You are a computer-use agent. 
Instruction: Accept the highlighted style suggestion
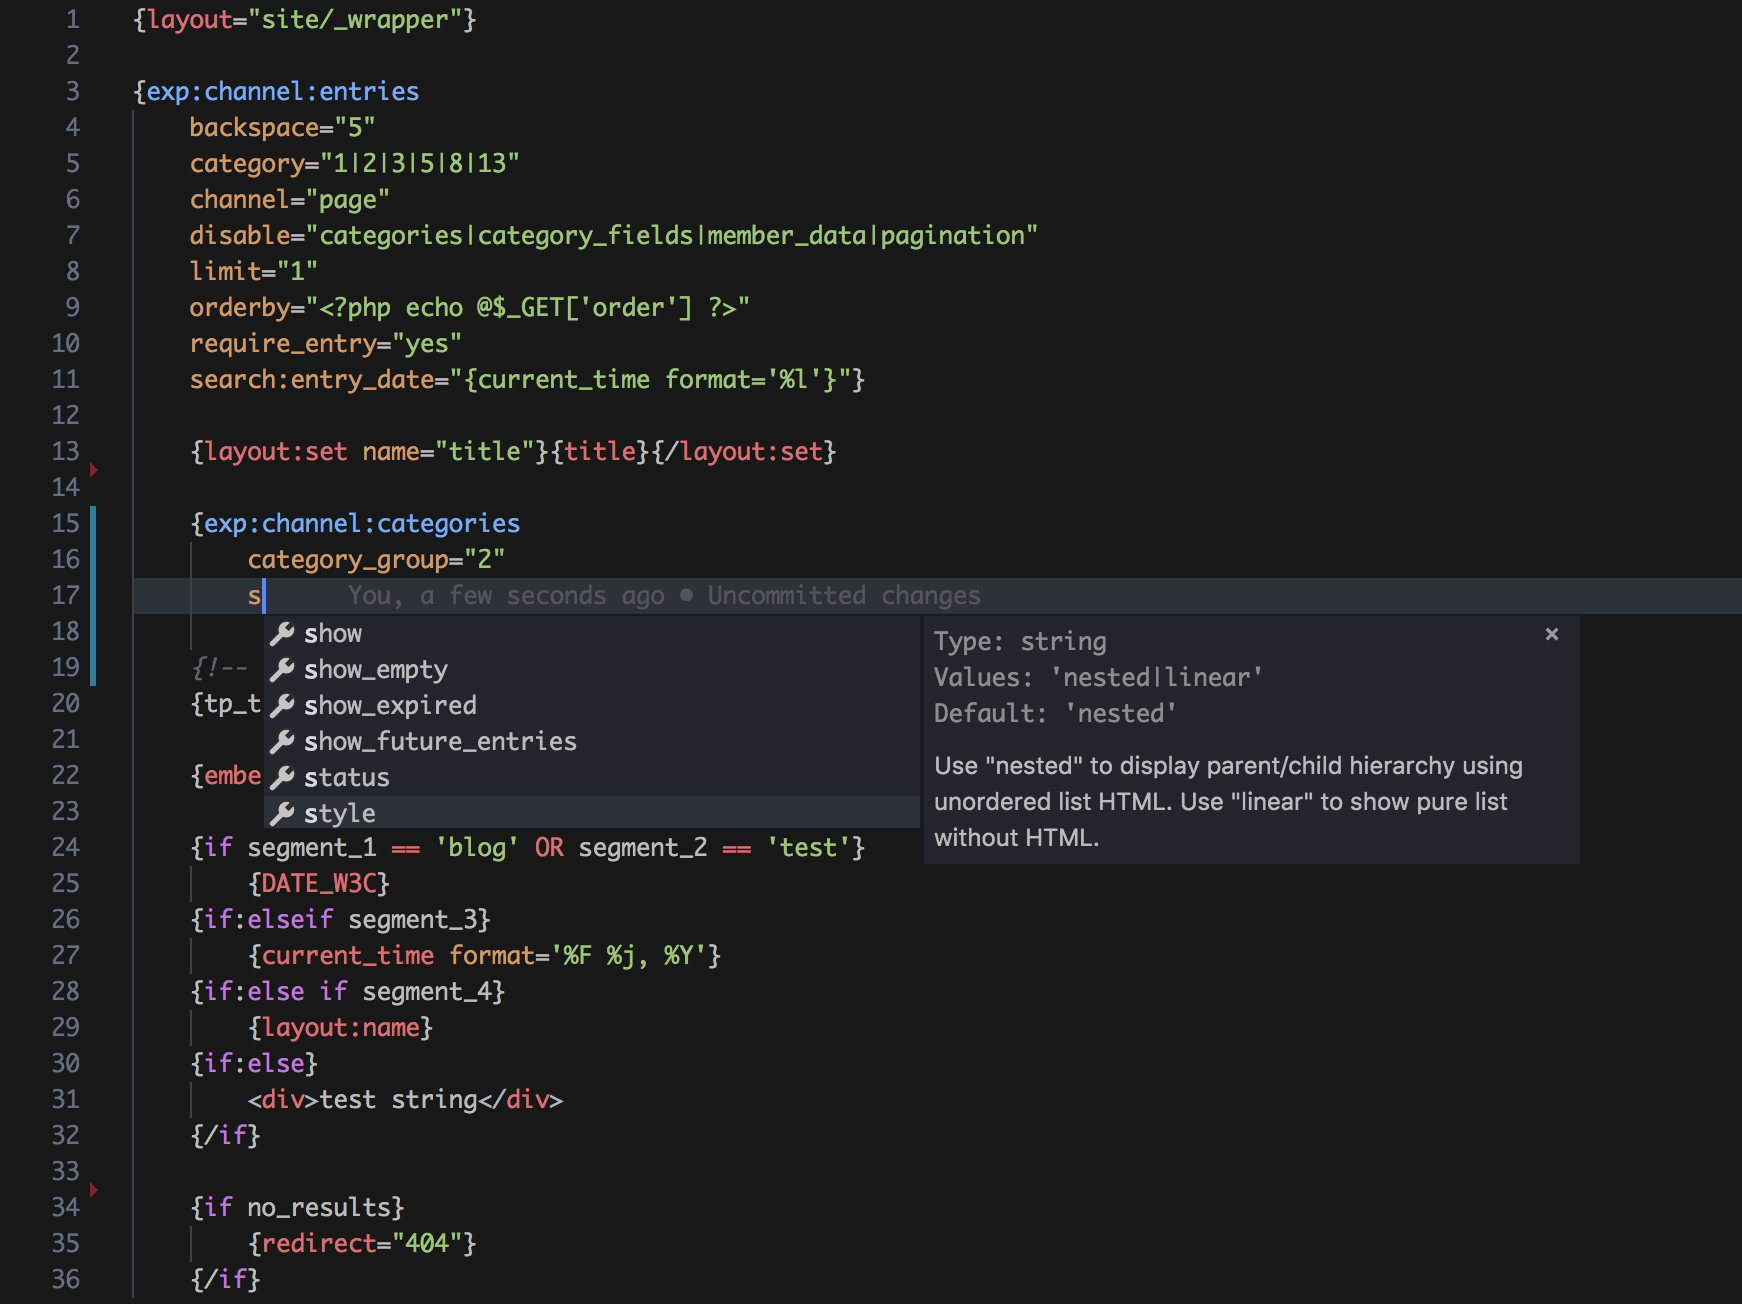(x=592, y=813)
